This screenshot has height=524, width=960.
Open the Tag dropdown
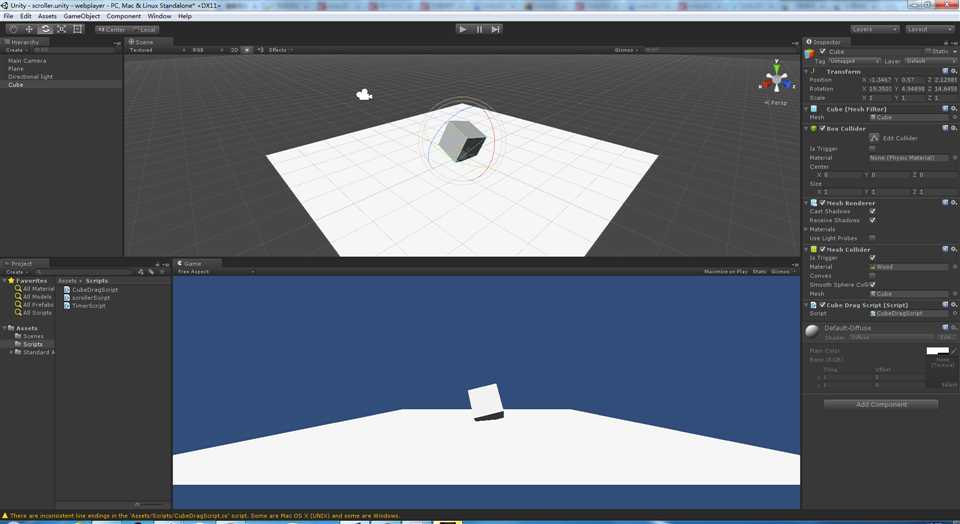854,61
